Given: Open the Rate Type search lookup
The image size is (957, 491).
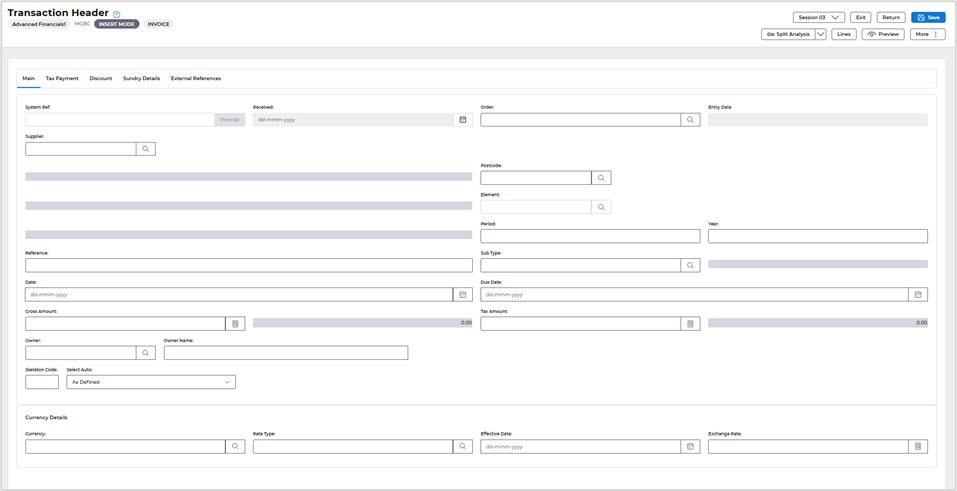Looking at the screenshot, I should (x=463, y=447).
